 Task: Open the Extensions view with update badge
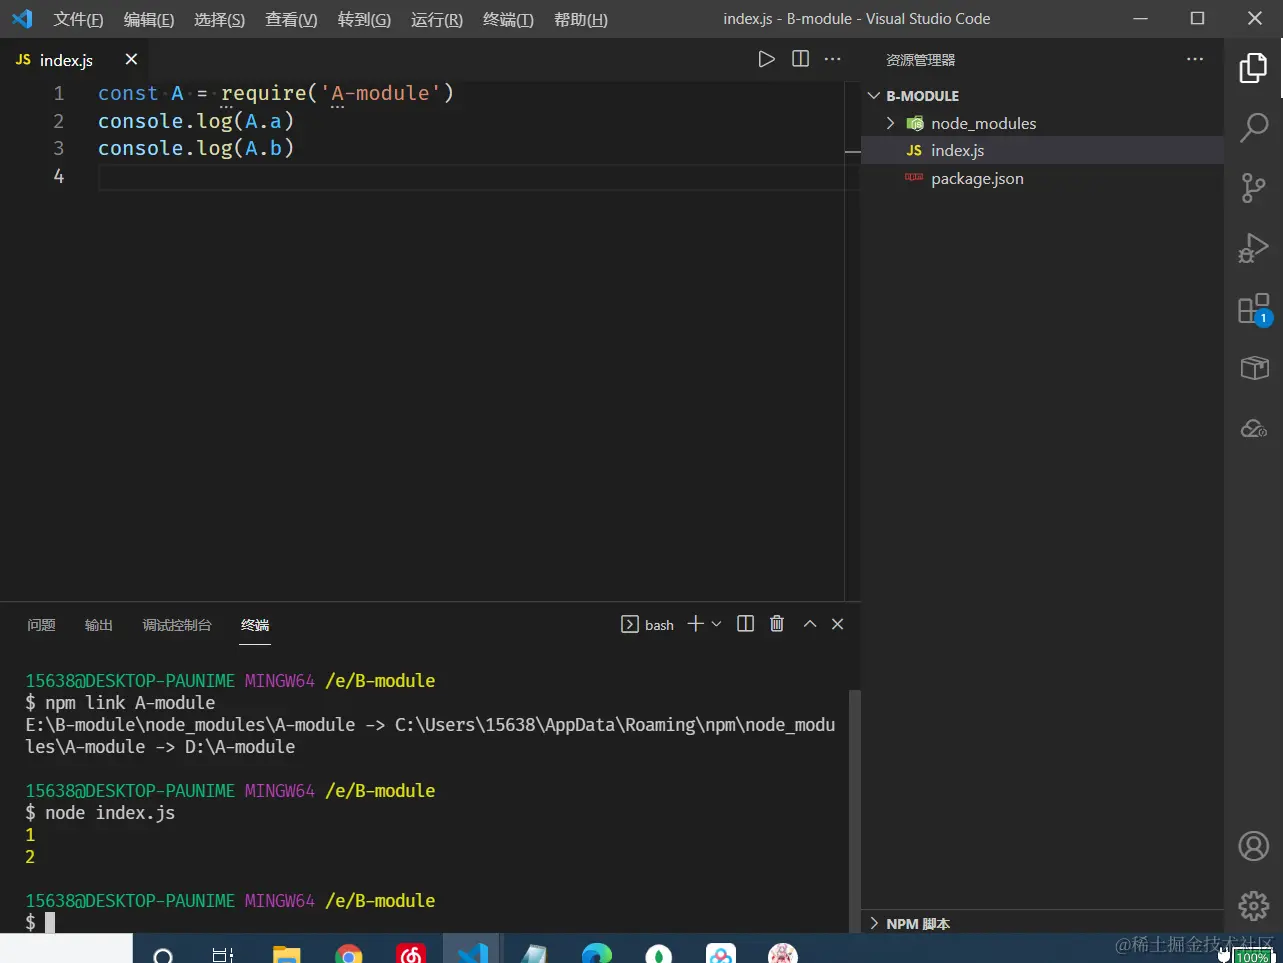1254,309
